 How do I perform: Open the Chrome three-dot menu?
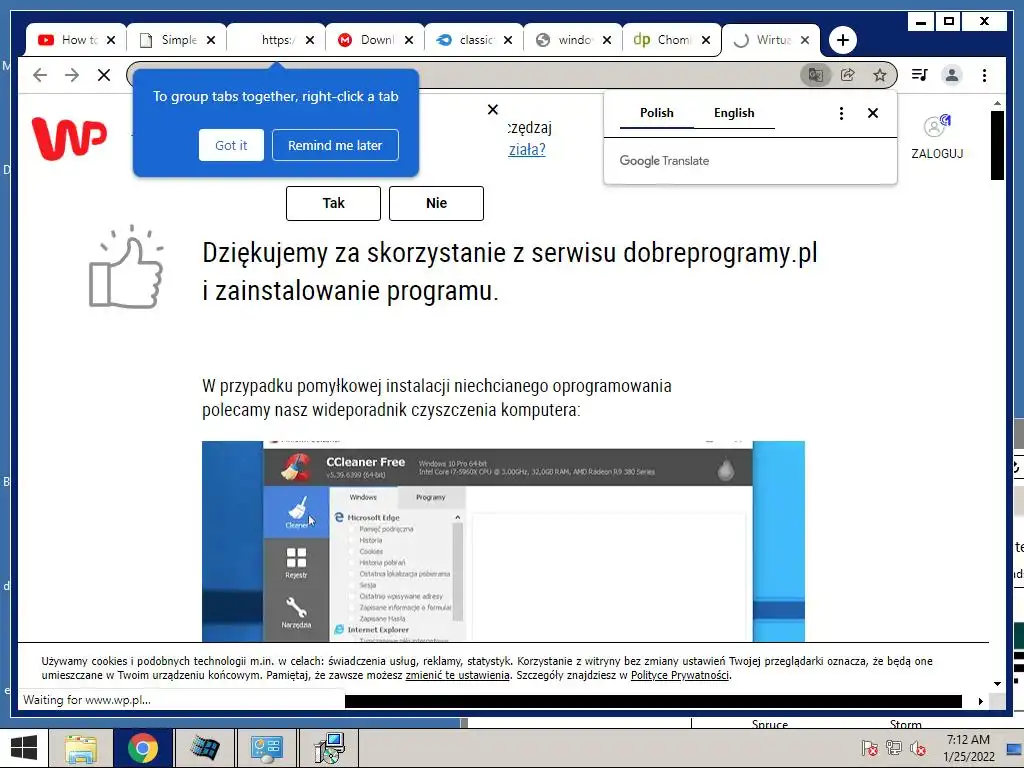click(x=984, y=75)
